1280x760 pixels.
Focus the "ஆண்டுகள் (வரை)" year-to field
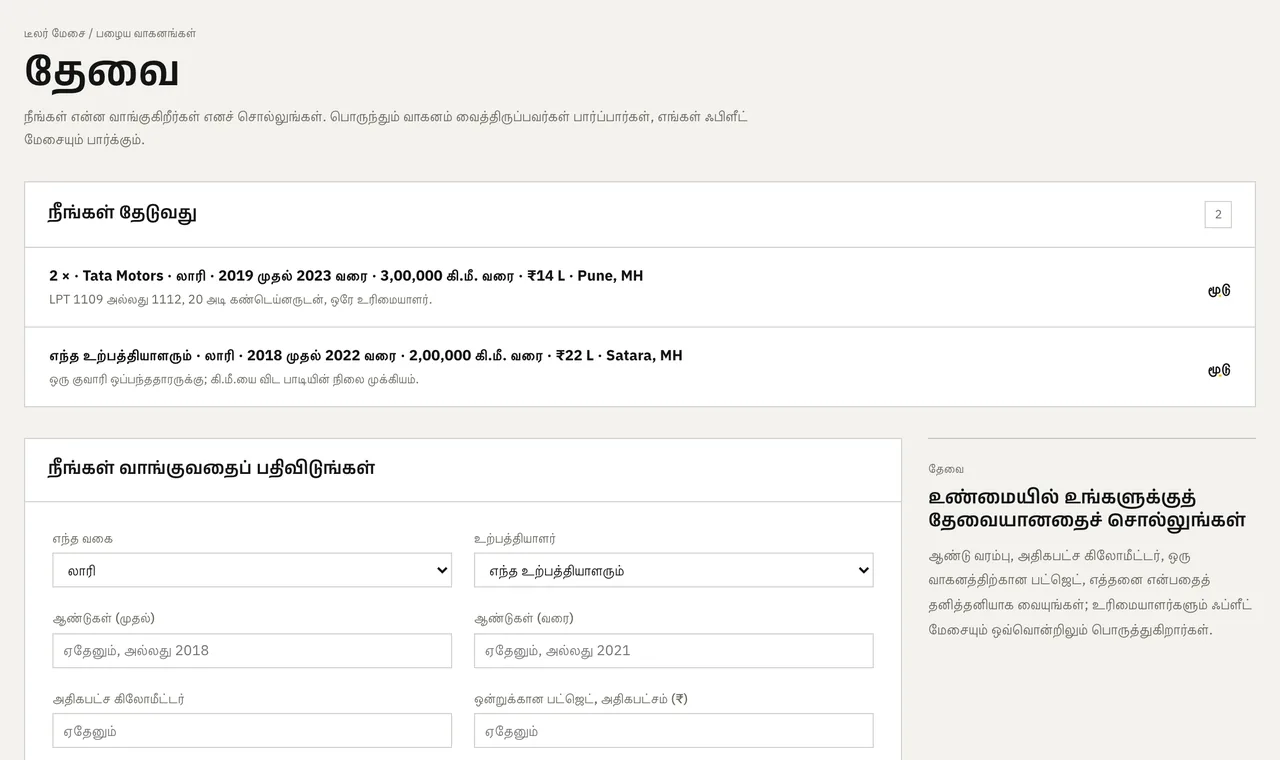tap(674, 650)
